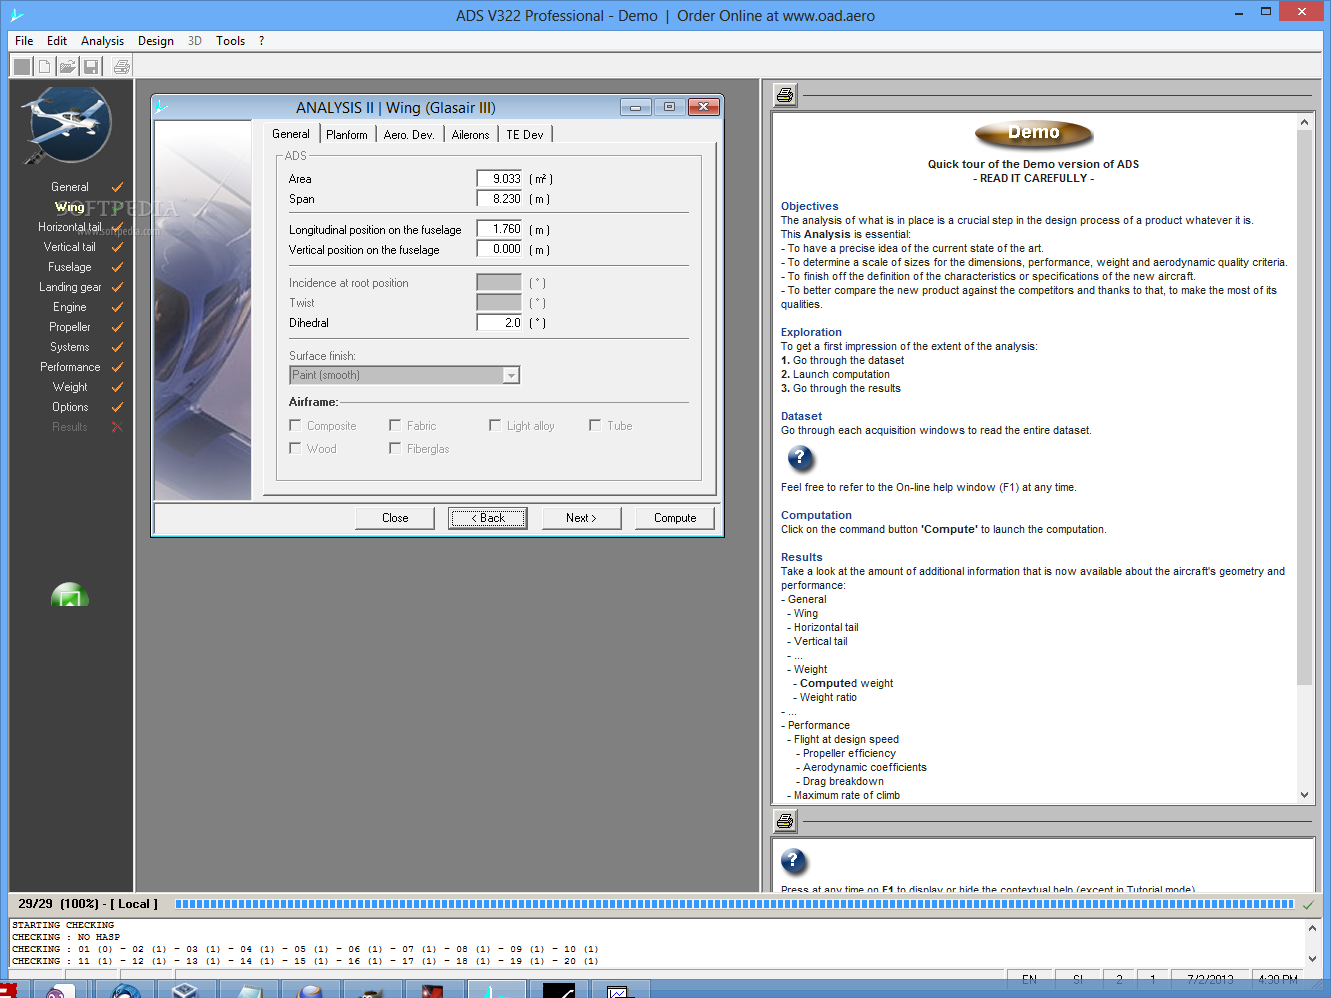Enable the Wood airframe checkbox
This screenshot has width=1331, height=998.
pos(295,448)
